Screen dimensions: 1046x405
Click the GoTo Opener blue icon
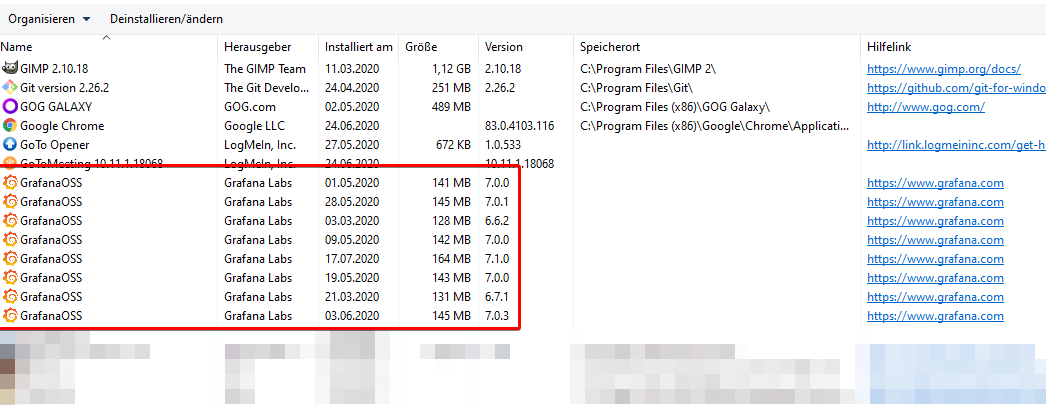9,144
